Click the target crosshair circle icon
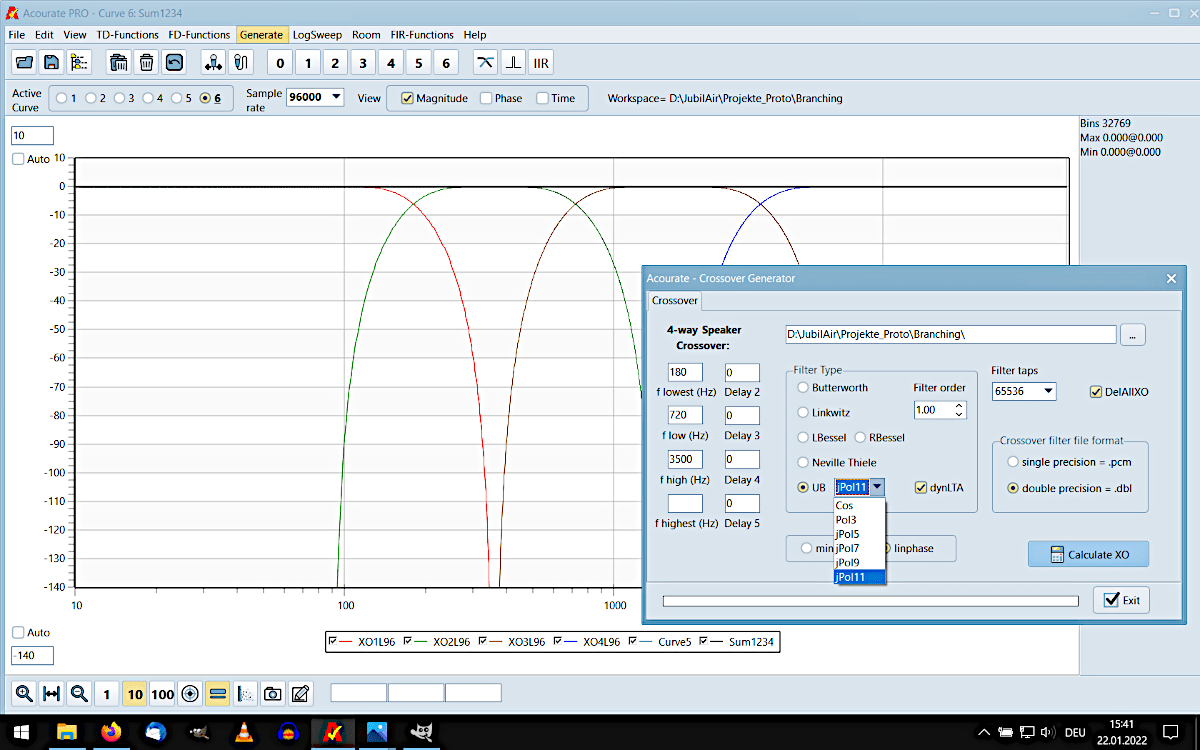The width and height of the screenshot is (1200, 750). pos(190,693)
